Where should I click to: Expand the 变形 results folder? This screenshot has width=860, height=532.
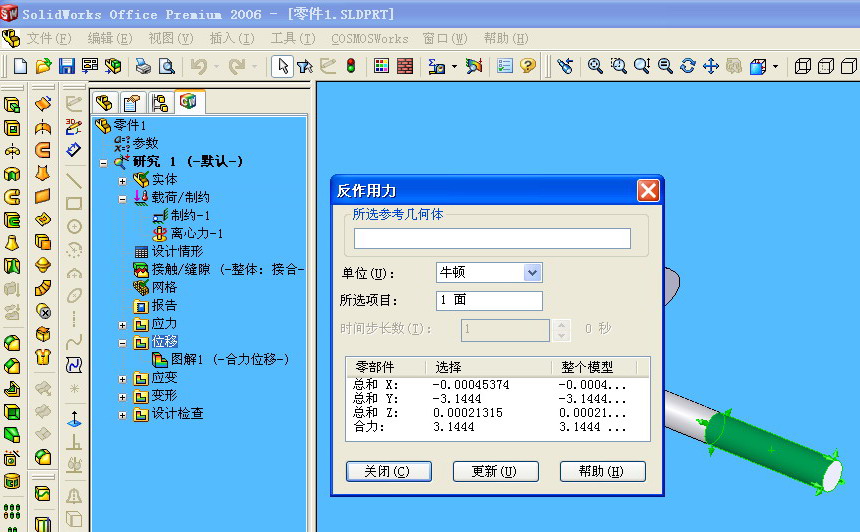(122, 397)
